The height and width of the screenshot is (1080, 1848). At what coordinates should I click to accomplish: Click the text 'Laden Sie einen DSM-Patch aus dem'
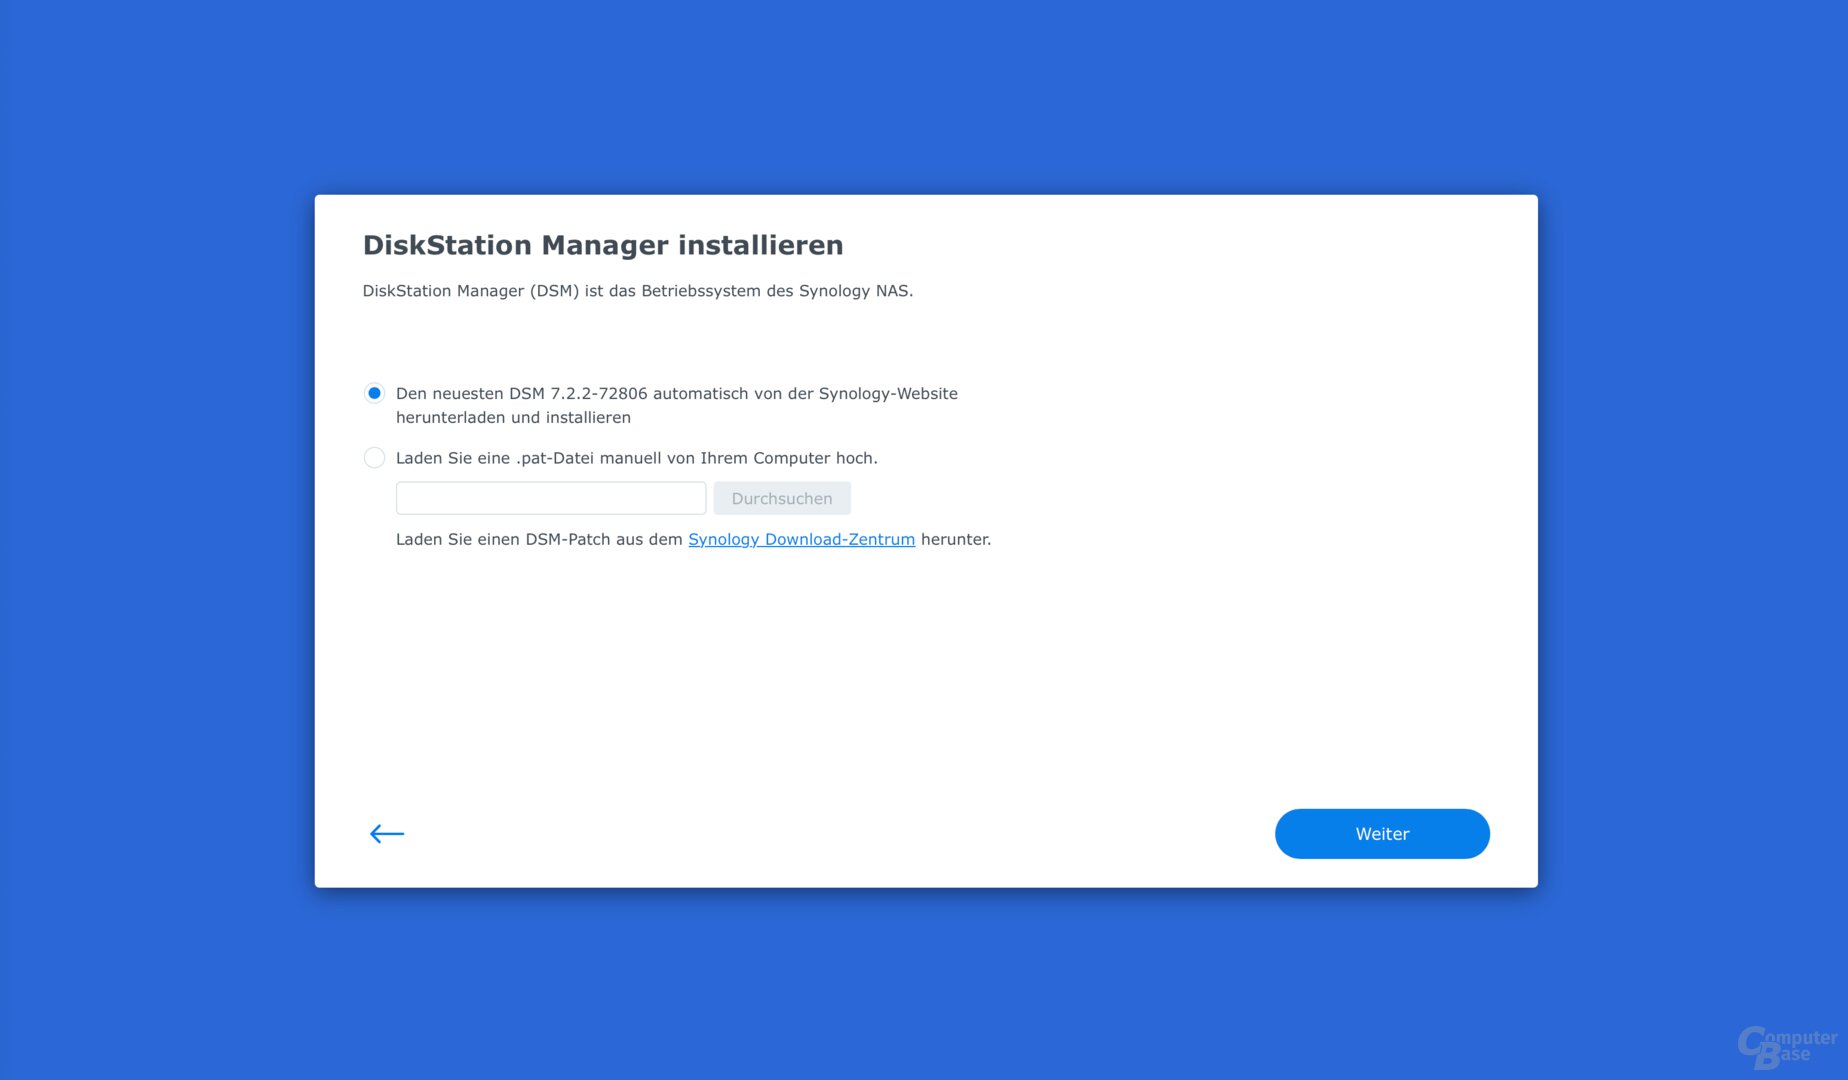(x=539, y=539)
